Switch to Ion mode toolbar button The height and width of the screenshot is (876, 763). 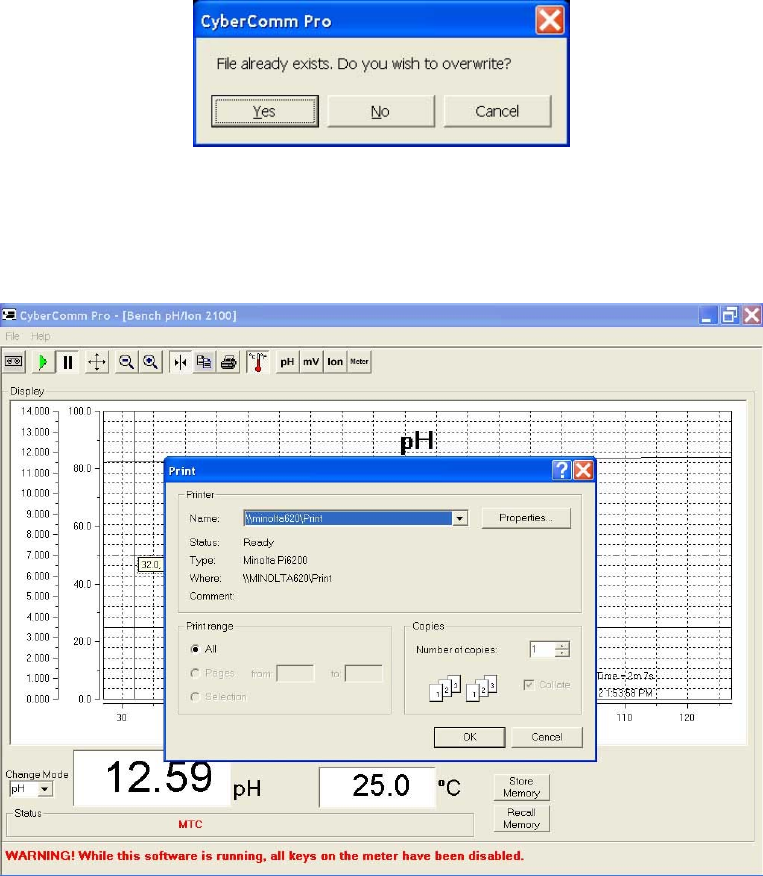[335, 362]
